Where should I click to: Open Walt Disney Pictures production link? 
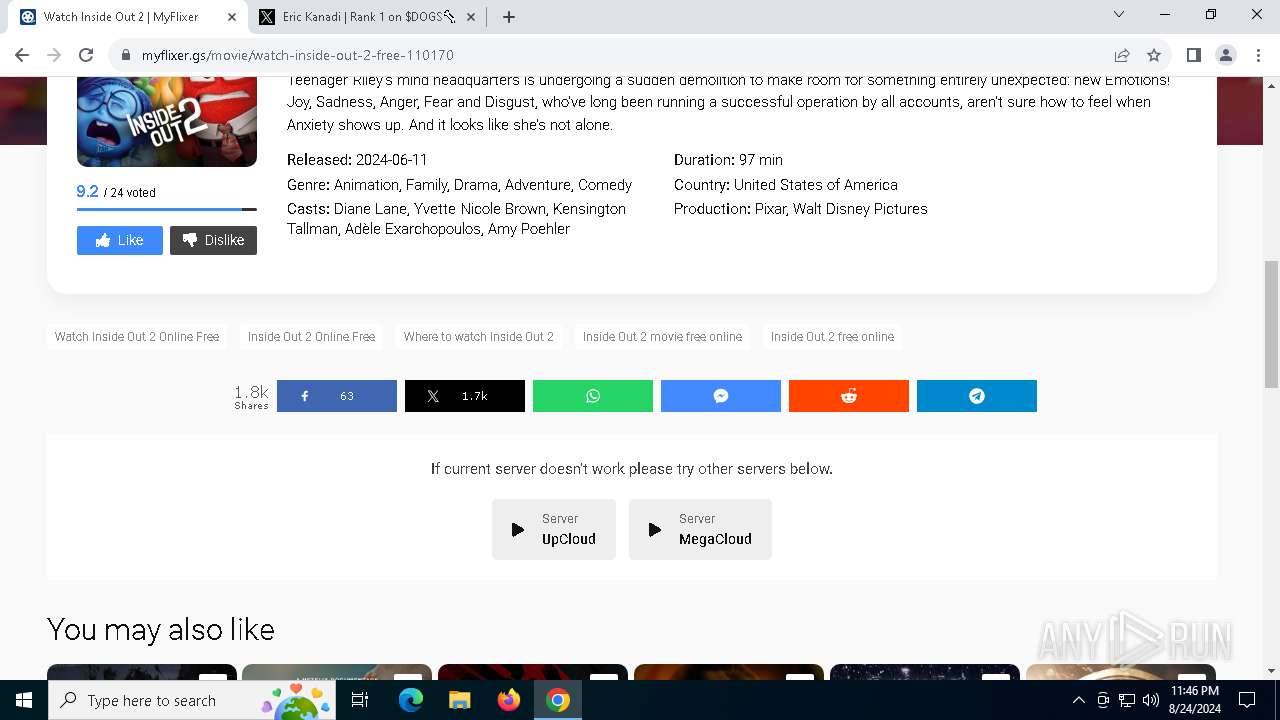pyautogui.click(x=860, y=209)
